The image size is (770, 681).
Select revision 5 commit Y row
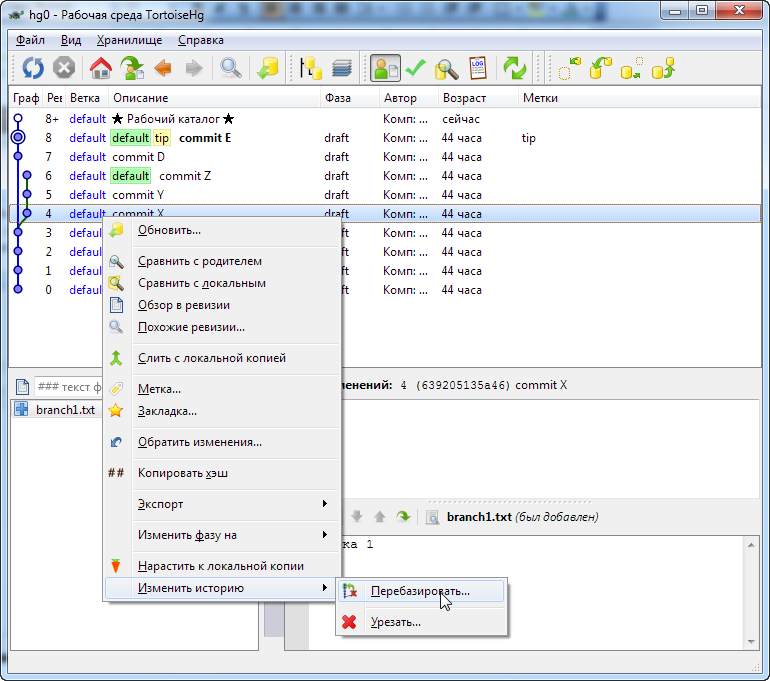coord(385,195)
